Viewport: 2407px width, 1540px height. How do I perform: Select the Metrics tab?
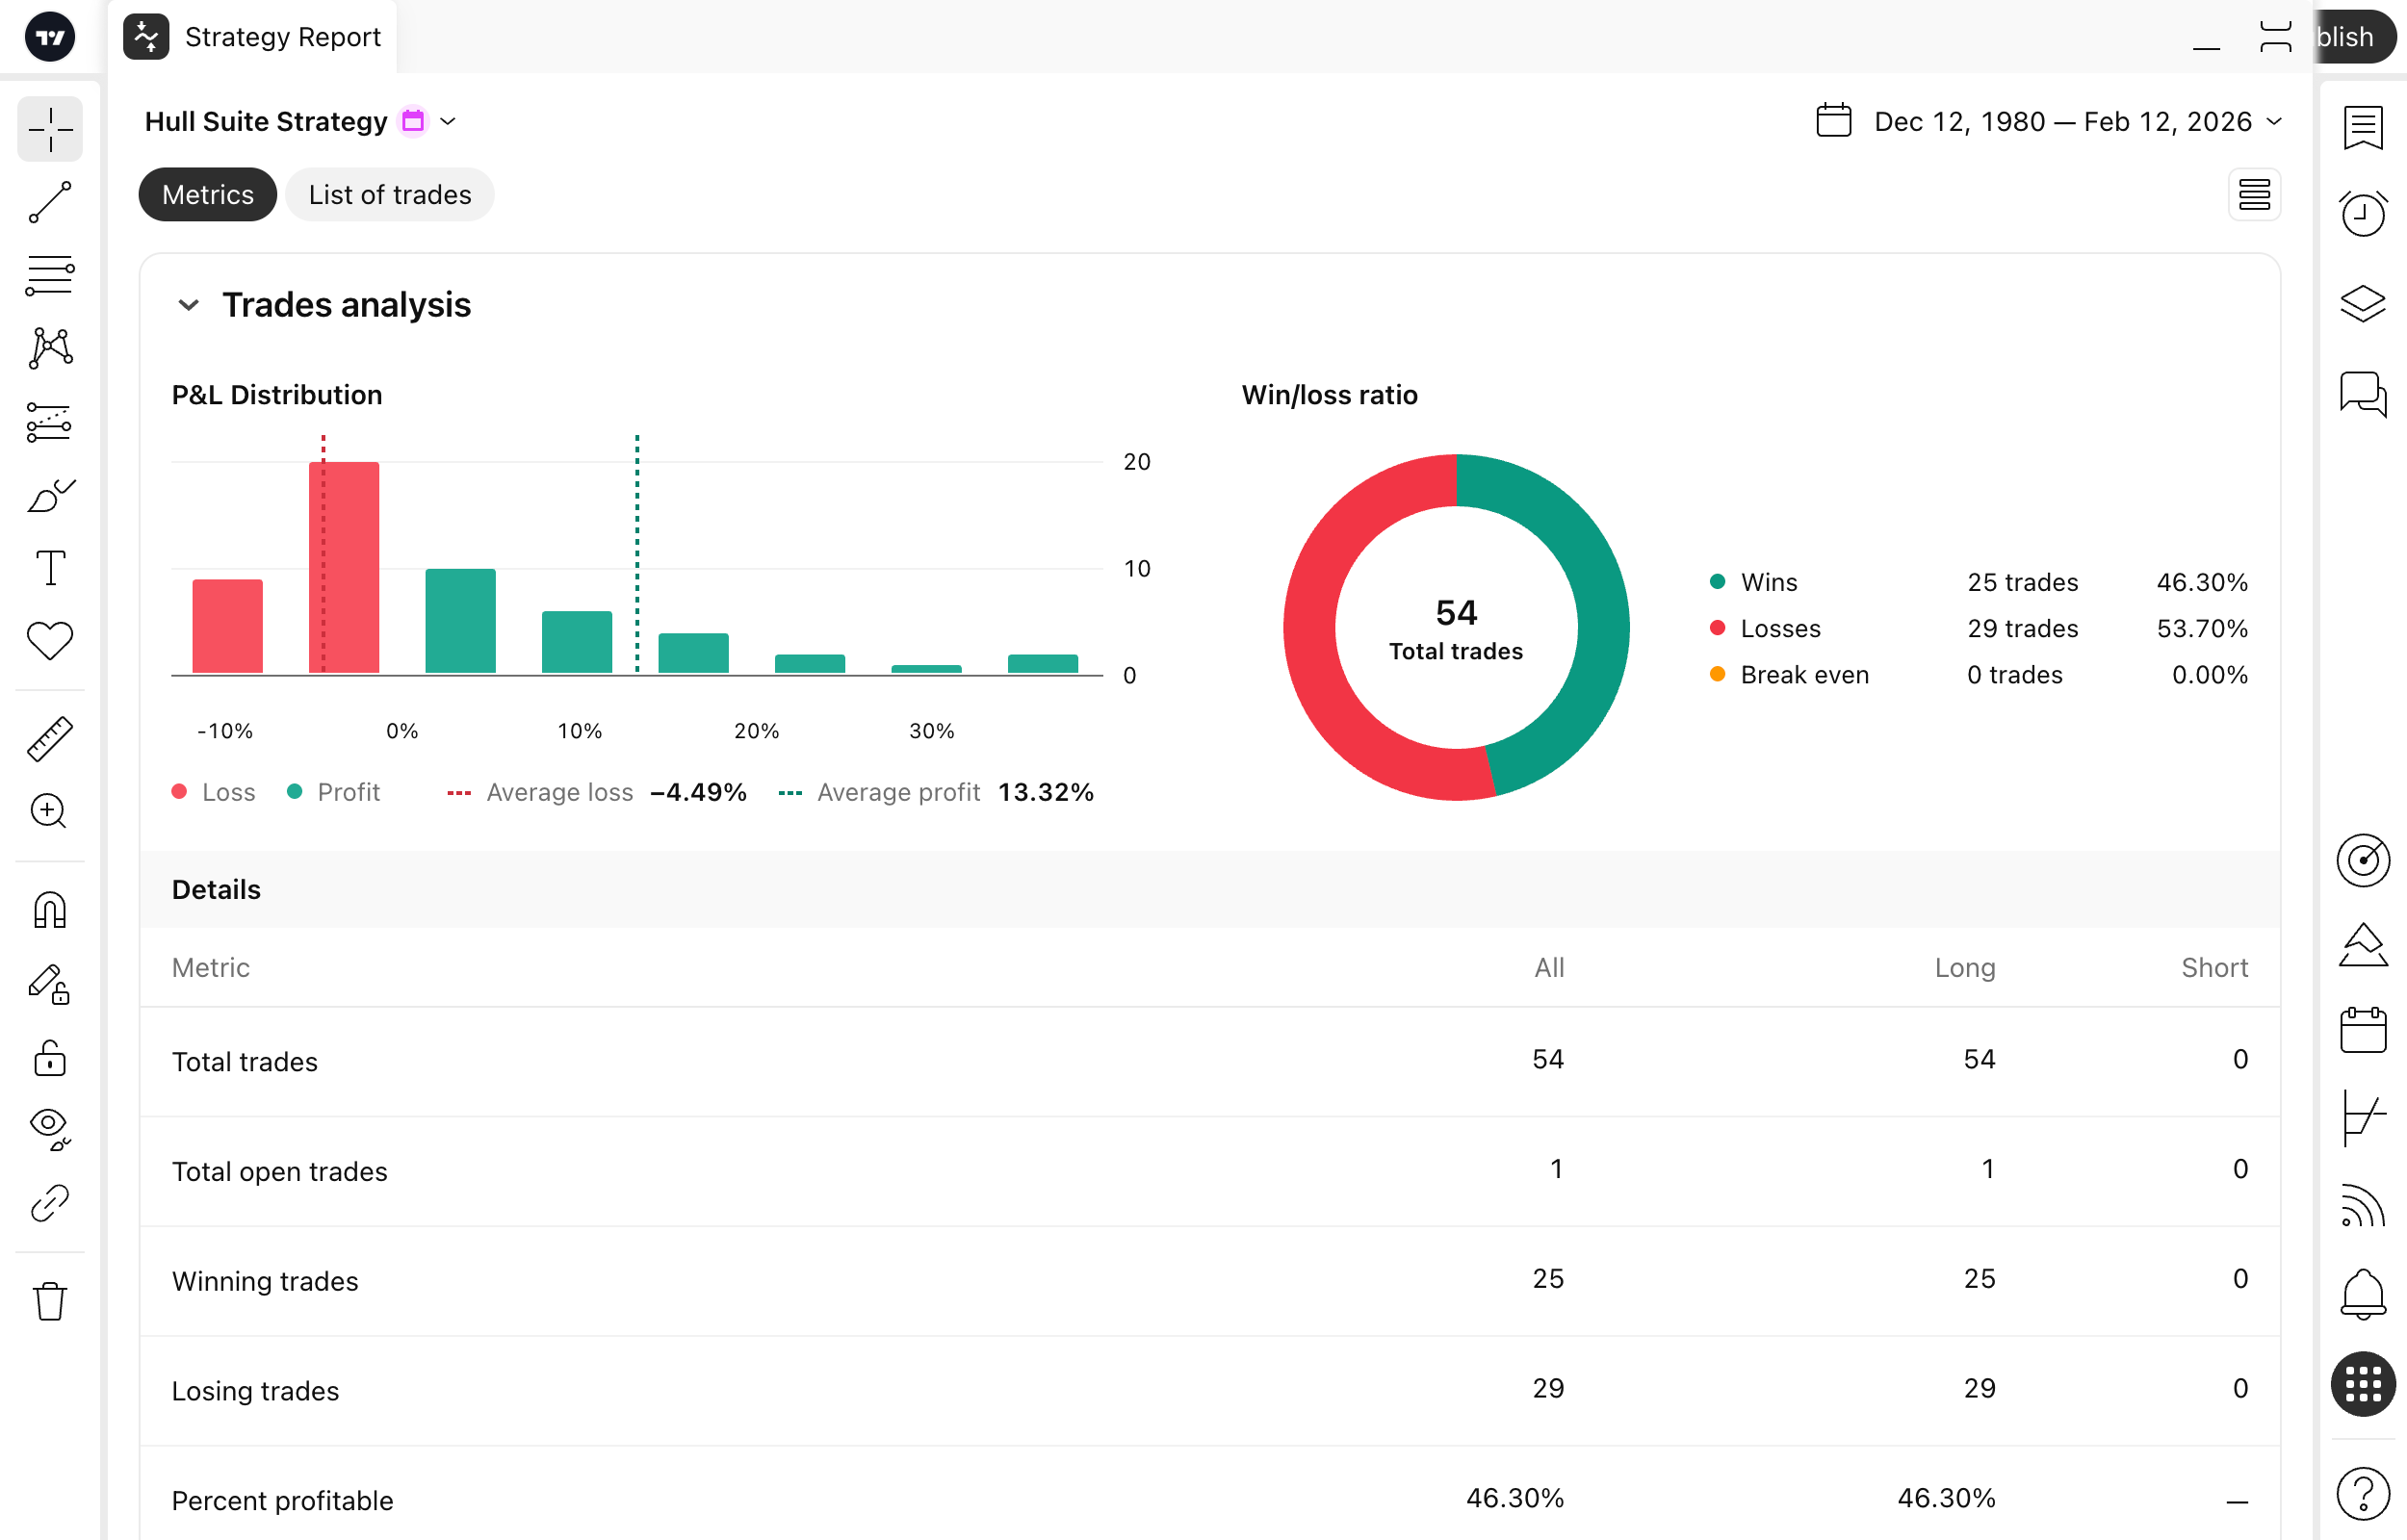click(x=208, y=194)
